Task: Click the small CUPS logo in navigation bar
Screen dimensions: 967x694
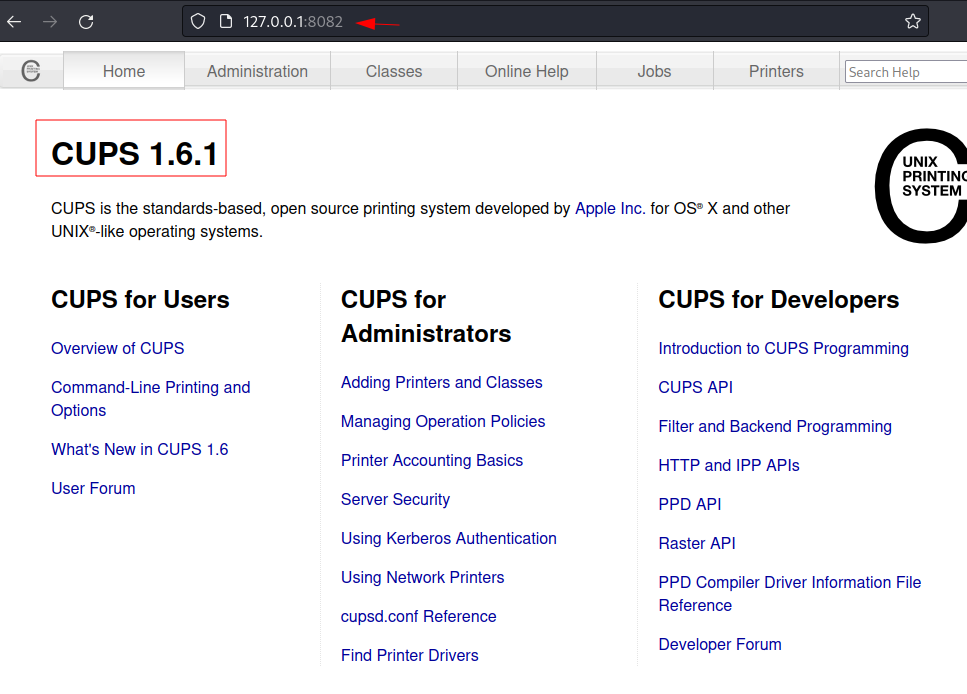Action: tap(31, 71)
